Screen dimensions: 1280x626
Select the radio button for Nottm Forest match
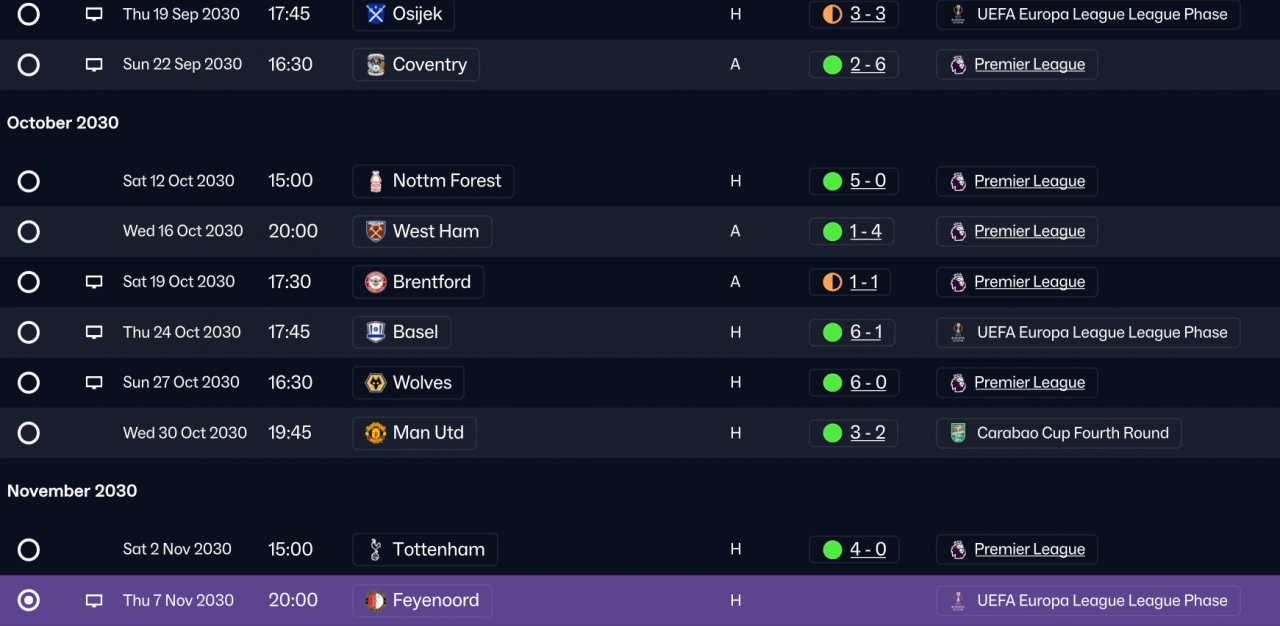29,181
